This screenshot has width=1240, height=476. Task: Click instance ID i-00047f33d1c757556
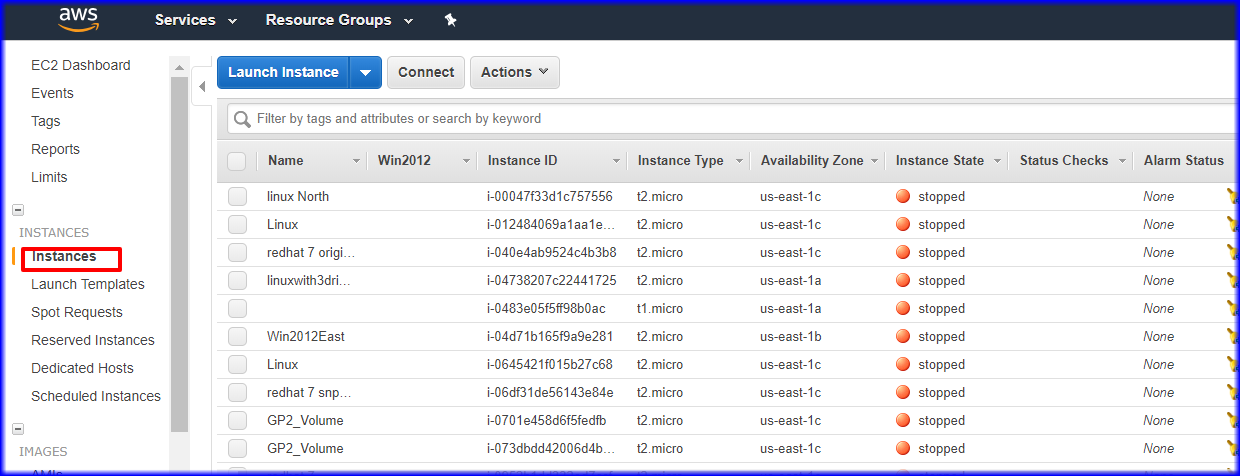(x=550, y=197)
